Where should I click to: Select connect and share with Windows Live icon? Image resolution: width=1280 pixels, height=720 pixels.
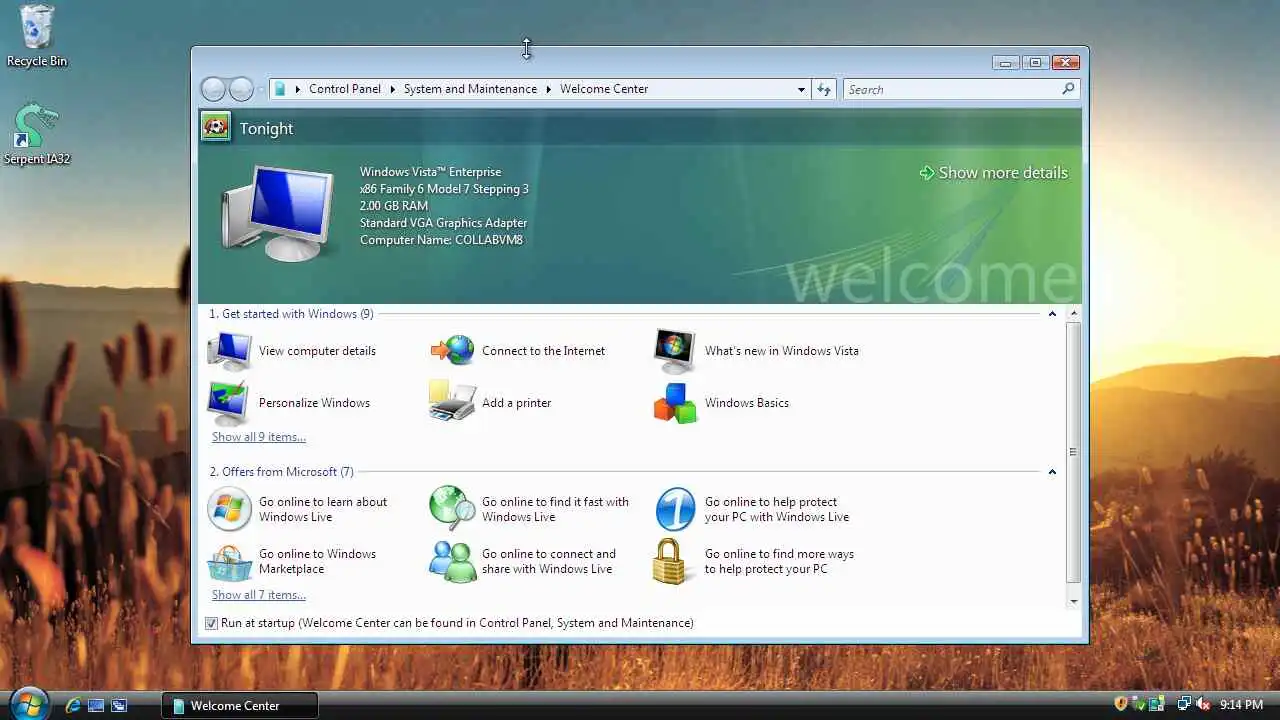[x=453, y=562]
